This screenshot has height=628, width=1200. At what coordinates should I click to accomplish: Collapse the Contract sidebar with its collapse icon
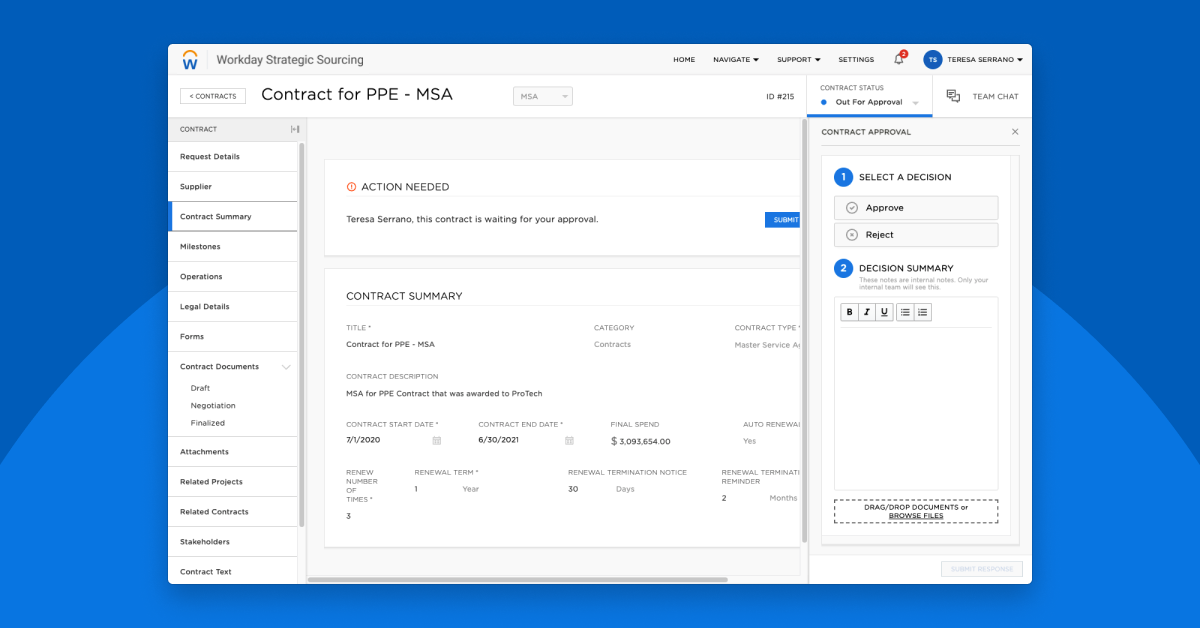pyautogui.click(x=293, y=128)
